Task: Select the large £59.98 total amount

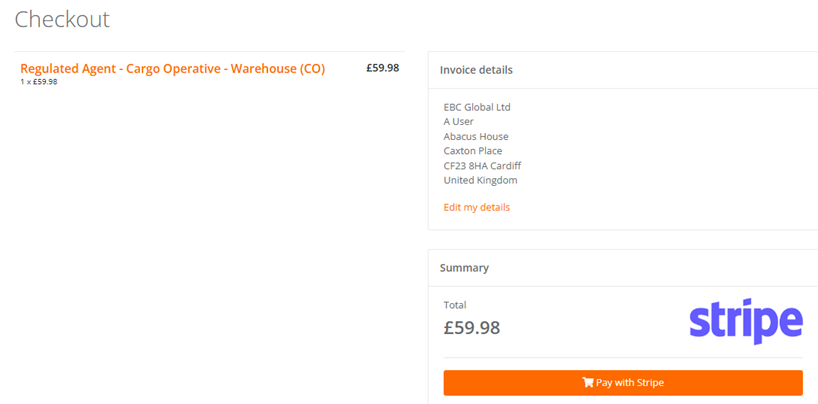Action: click(x=472, y=328)
